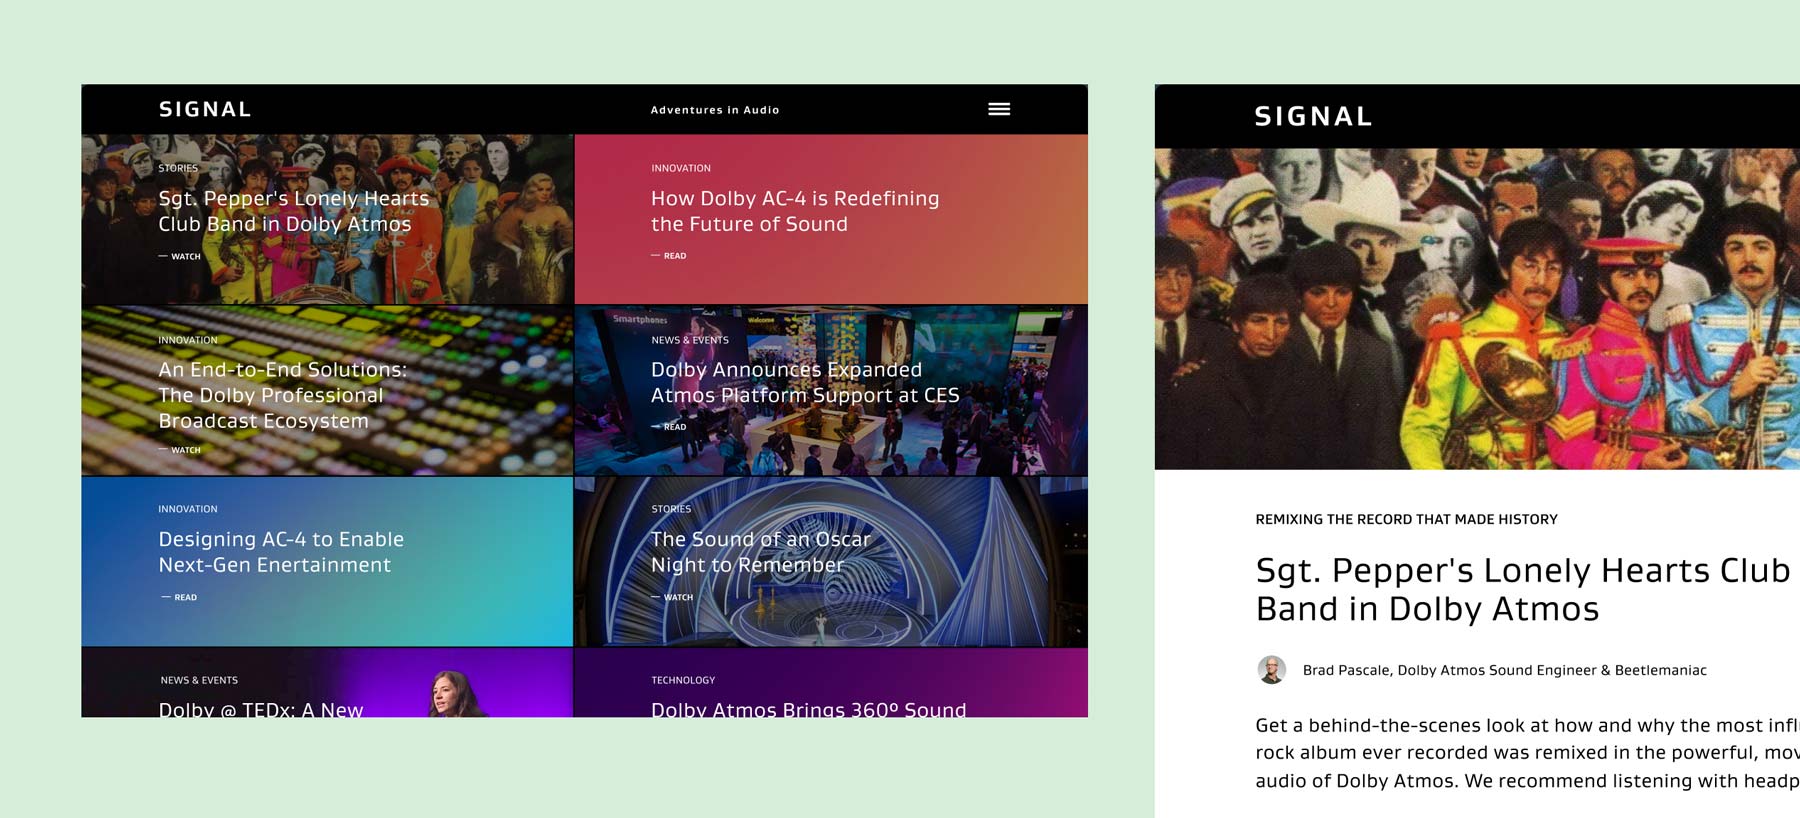Screen dimensions: 1800x818
Task: Open How Dolby AC-4 is Redefining article
Action: click(795, 211)
